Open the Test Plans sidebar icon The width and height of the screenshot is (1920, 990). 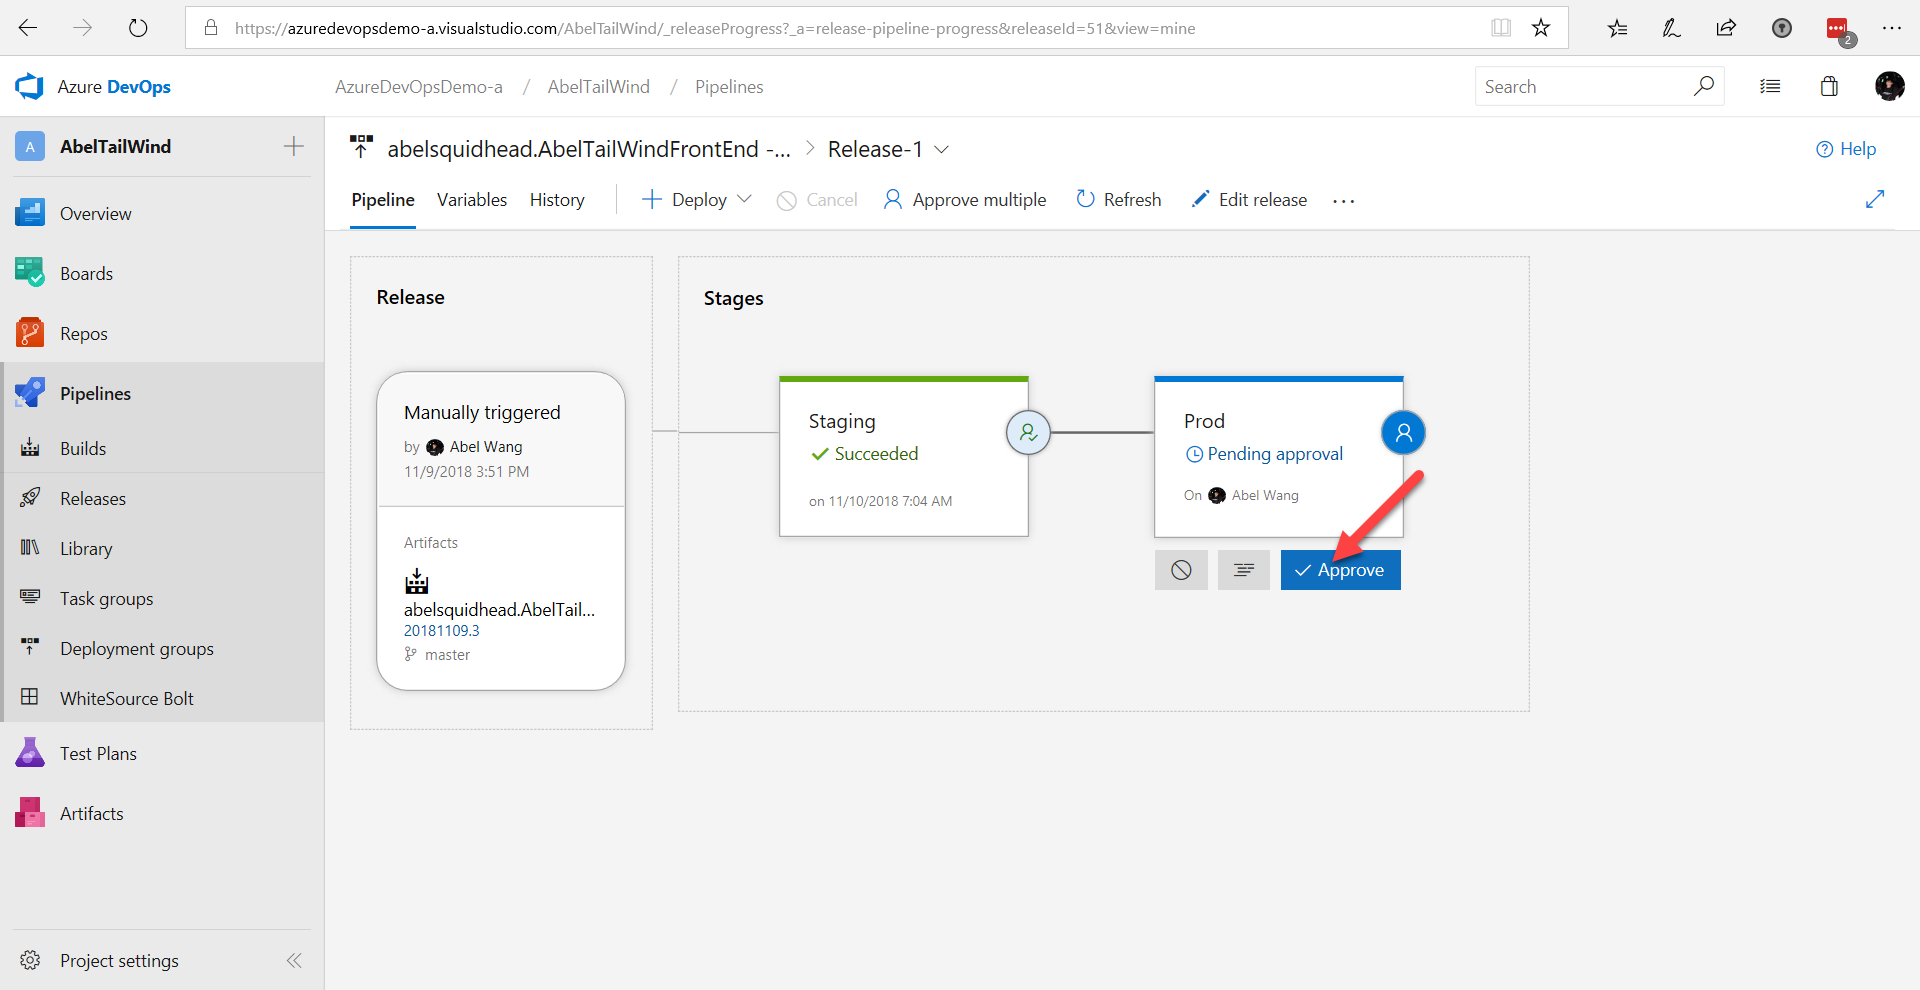click(x=30, y=753)
